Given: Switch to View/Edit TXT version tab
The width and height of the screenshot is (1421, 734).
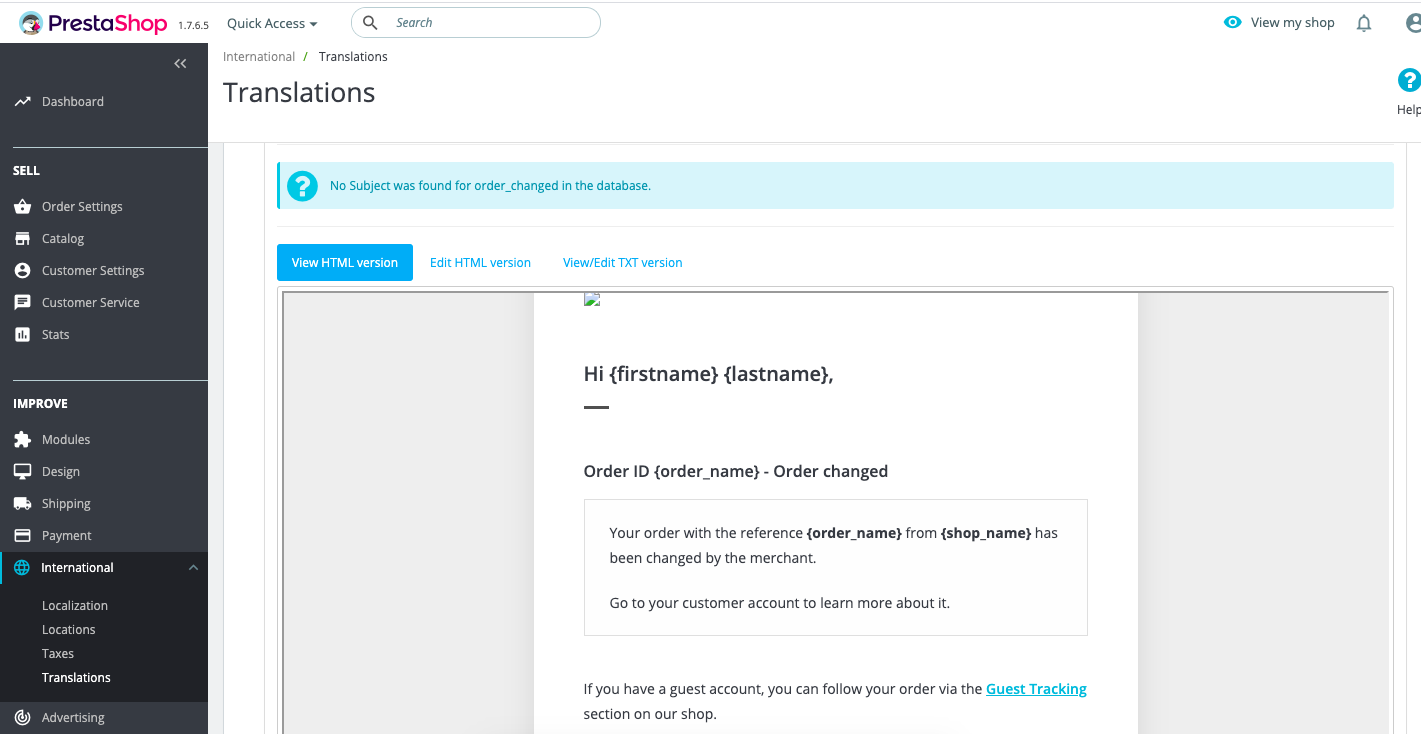Looking at the screenshot, I should click(x=622, y=262).
